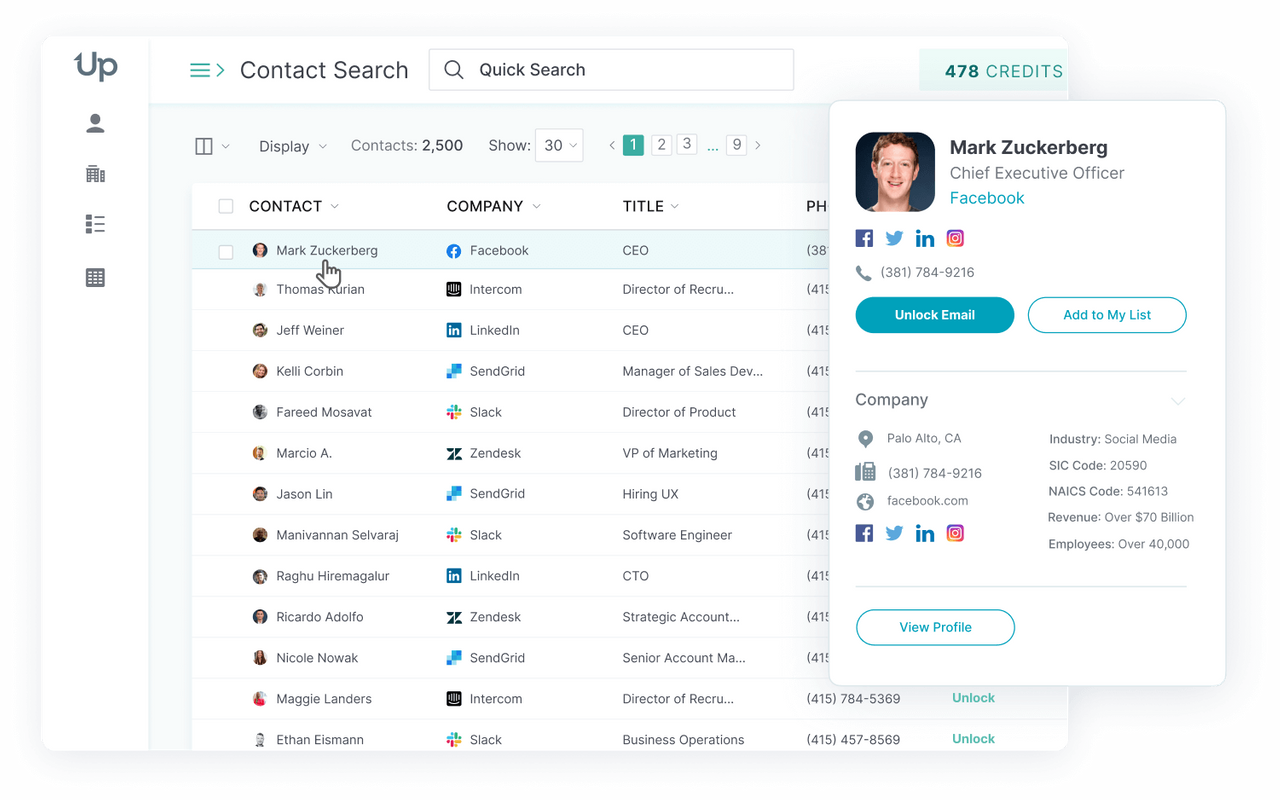The image size is (1280, 800).
Task: Select contact Raghu Hiremagalur
Action: click(x=333, y=576)
